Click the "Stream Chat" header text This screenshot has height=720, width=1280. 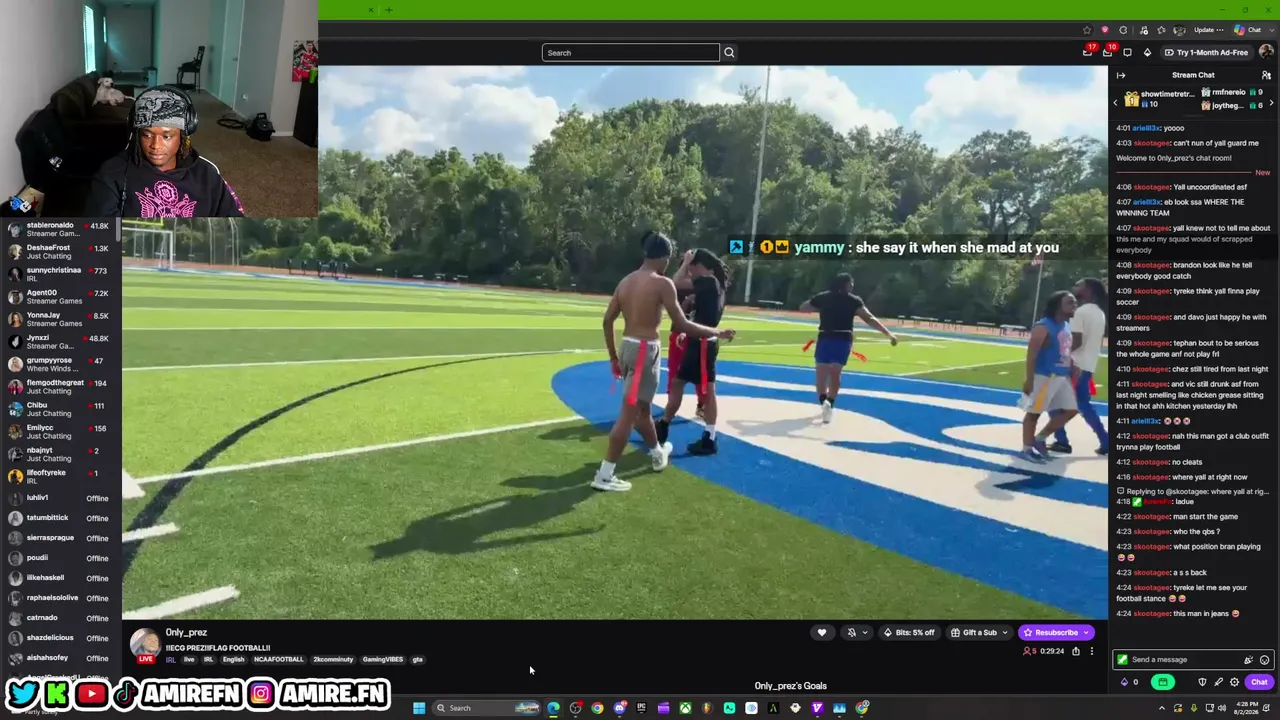point(1193,75)
